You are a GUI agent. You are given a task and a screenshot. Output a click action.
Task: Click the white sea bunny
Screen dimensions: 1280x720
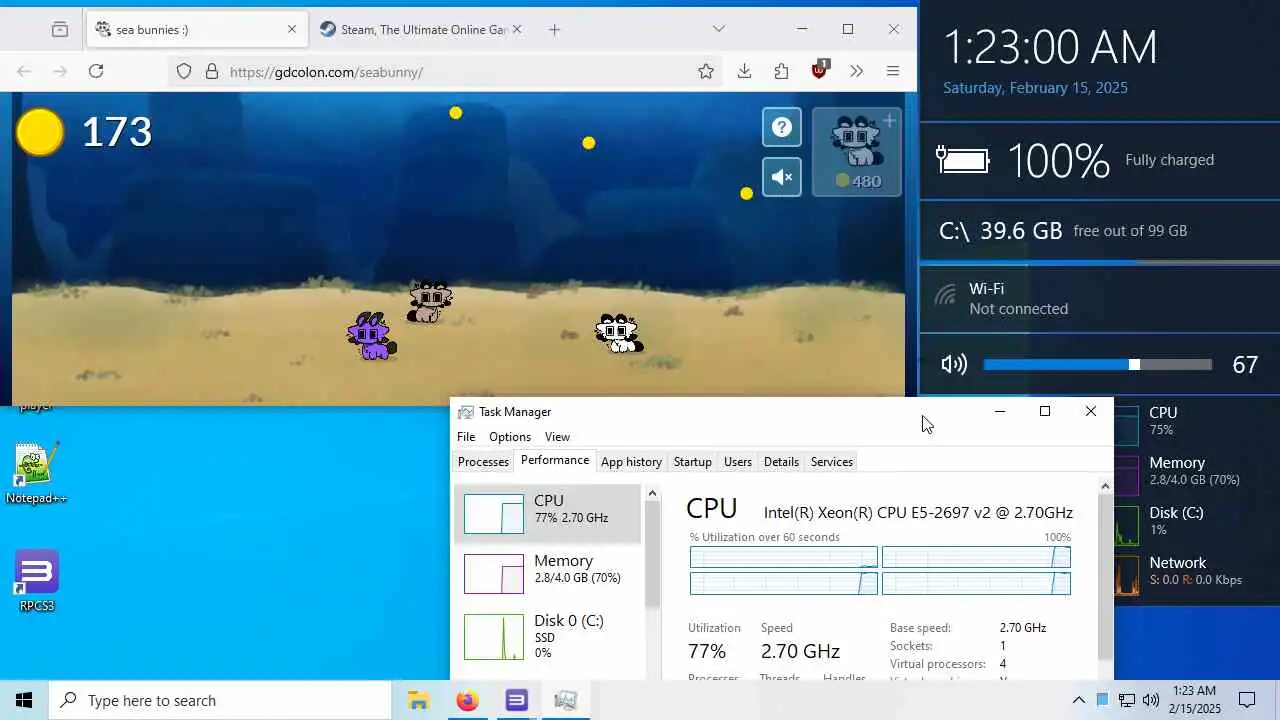619,333
